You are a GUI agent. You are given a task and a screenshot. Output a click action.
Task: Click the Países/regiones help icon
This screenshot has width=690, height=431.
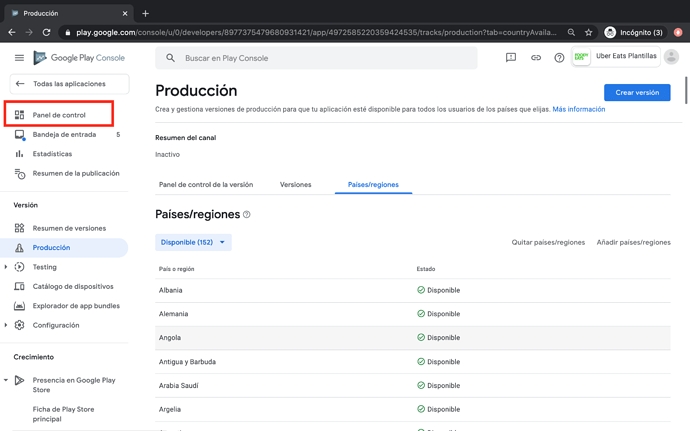pos(247,215)
